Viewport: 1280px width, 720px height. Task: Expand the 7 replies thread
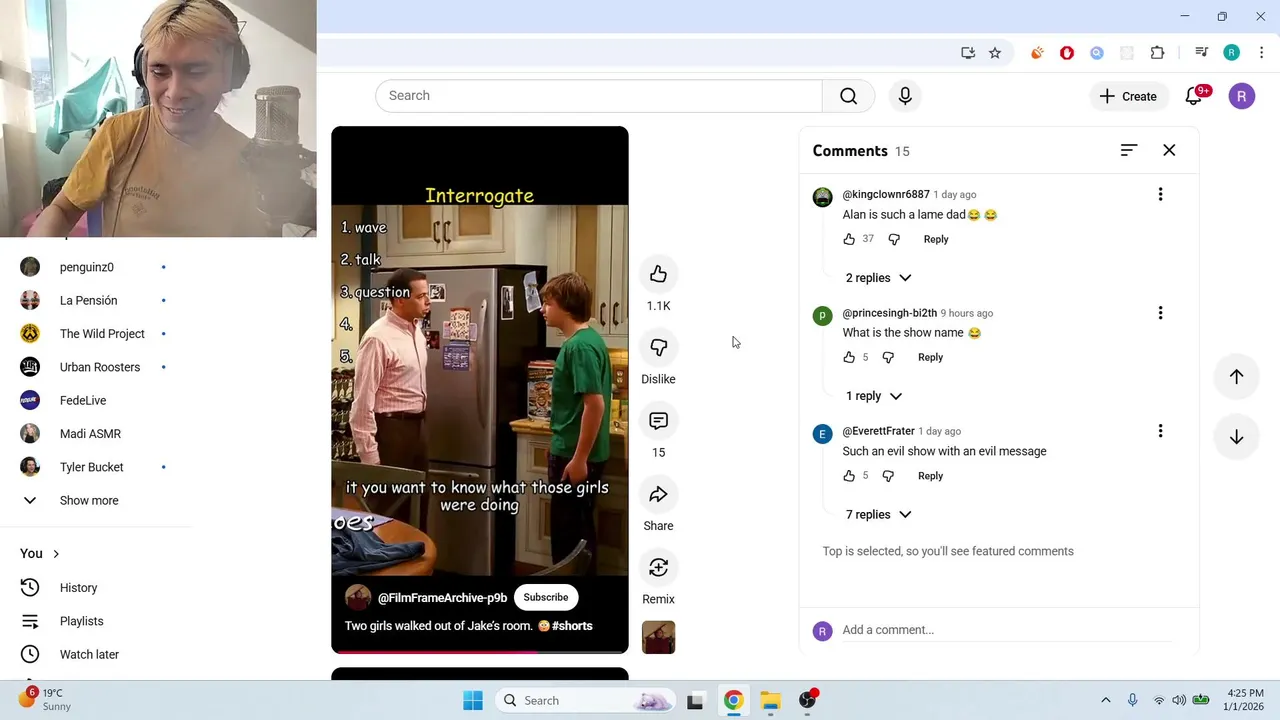point(878,515)
